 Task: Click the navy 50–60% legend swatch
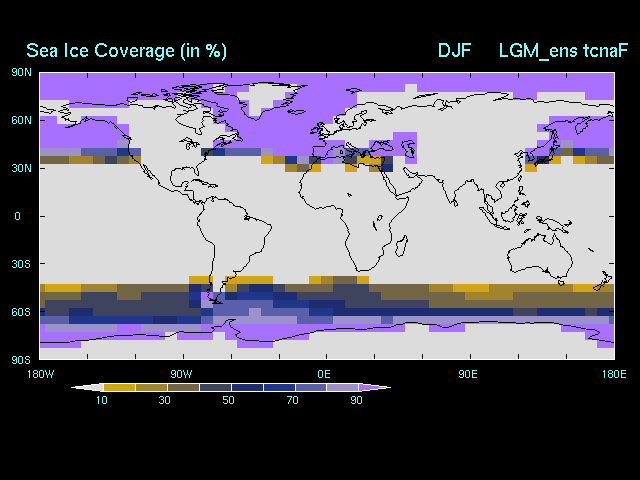(247, 387)
